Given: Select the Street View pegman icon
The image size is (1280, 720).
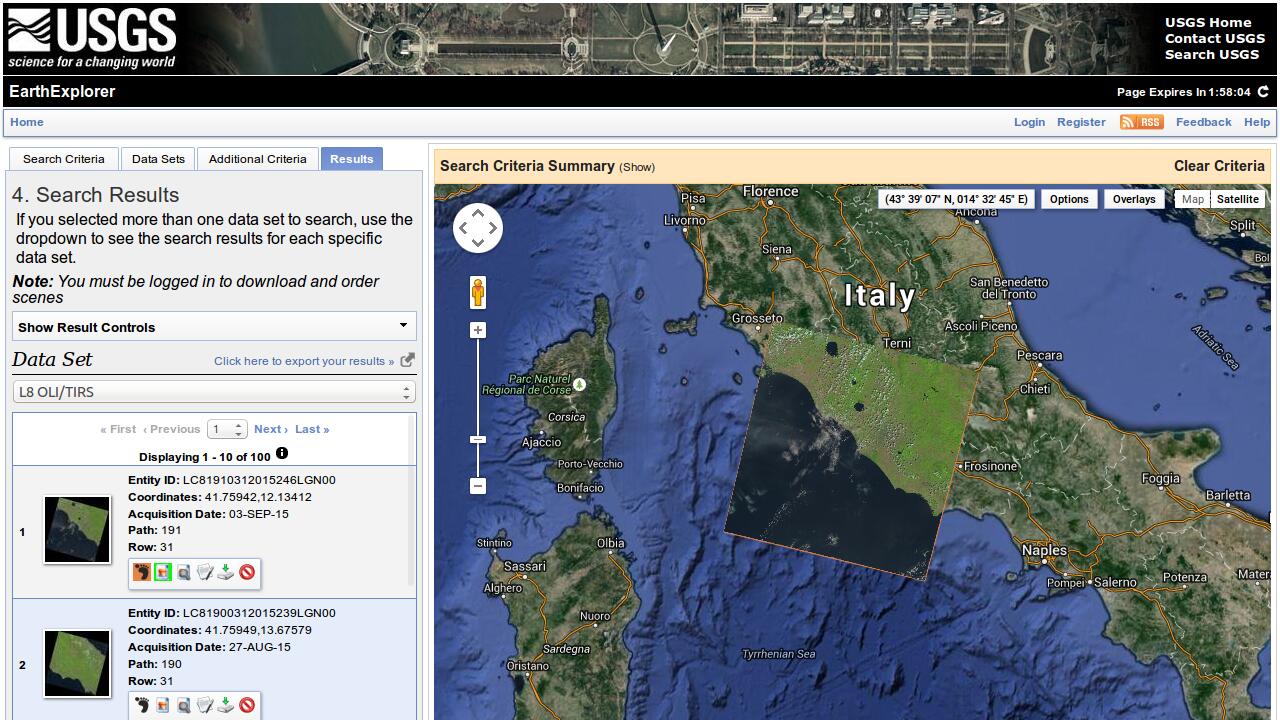Looking at the screenshot, I should tap(478, 292).
